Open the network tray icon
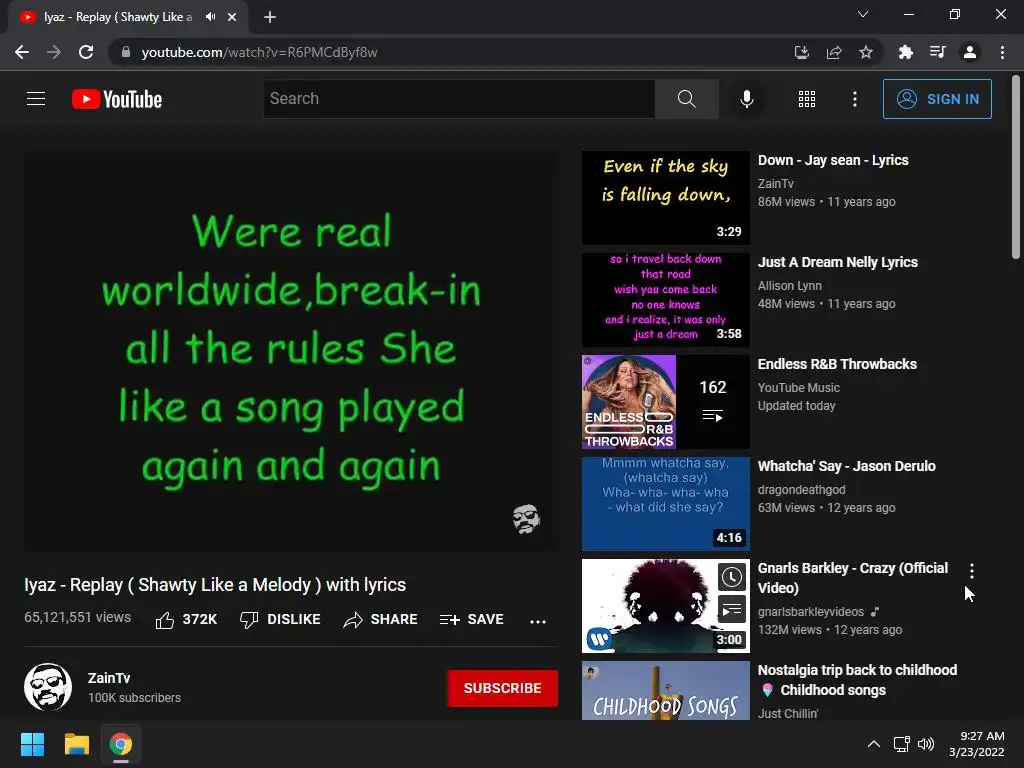Viewport: 1024px width, 768px height. tap(902, 744)
